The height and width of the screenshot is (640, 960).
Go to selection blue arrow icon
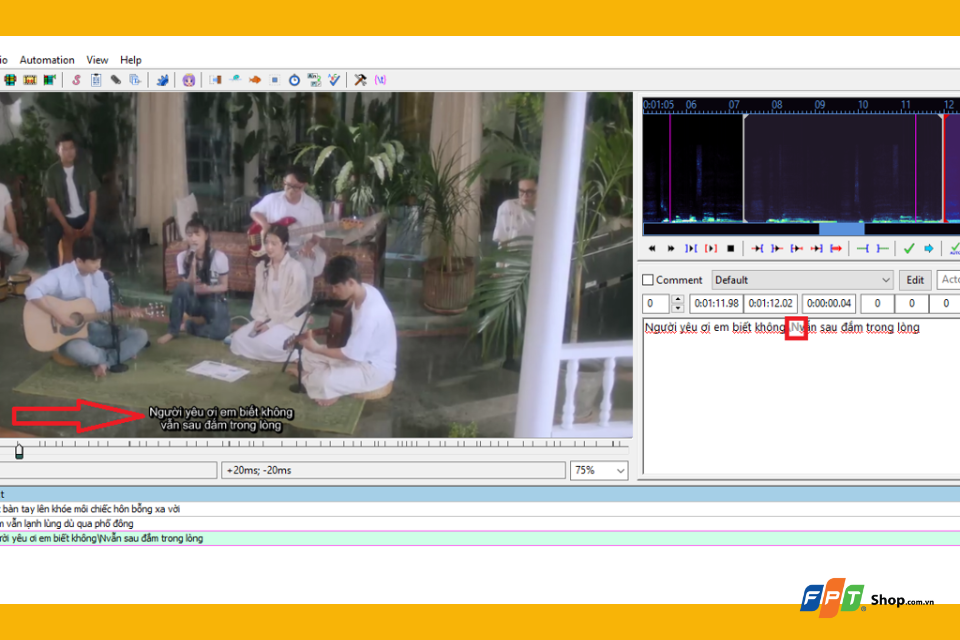929,249
